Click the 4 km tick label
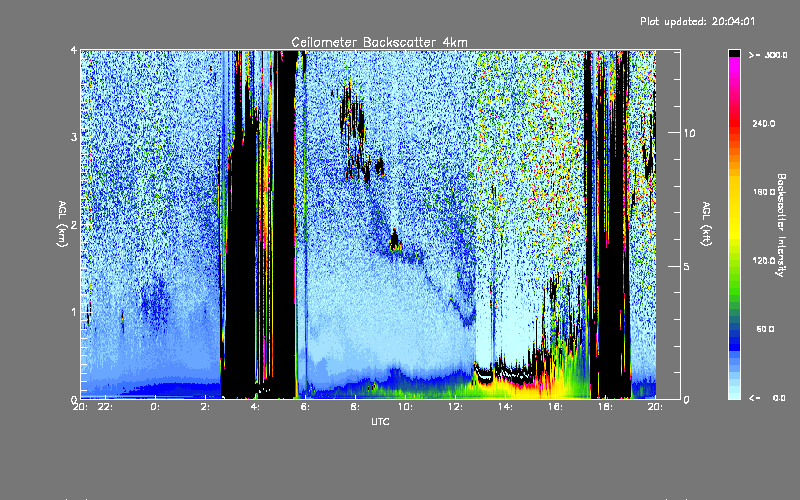This screenshot has width=800, height=500. 74,50
